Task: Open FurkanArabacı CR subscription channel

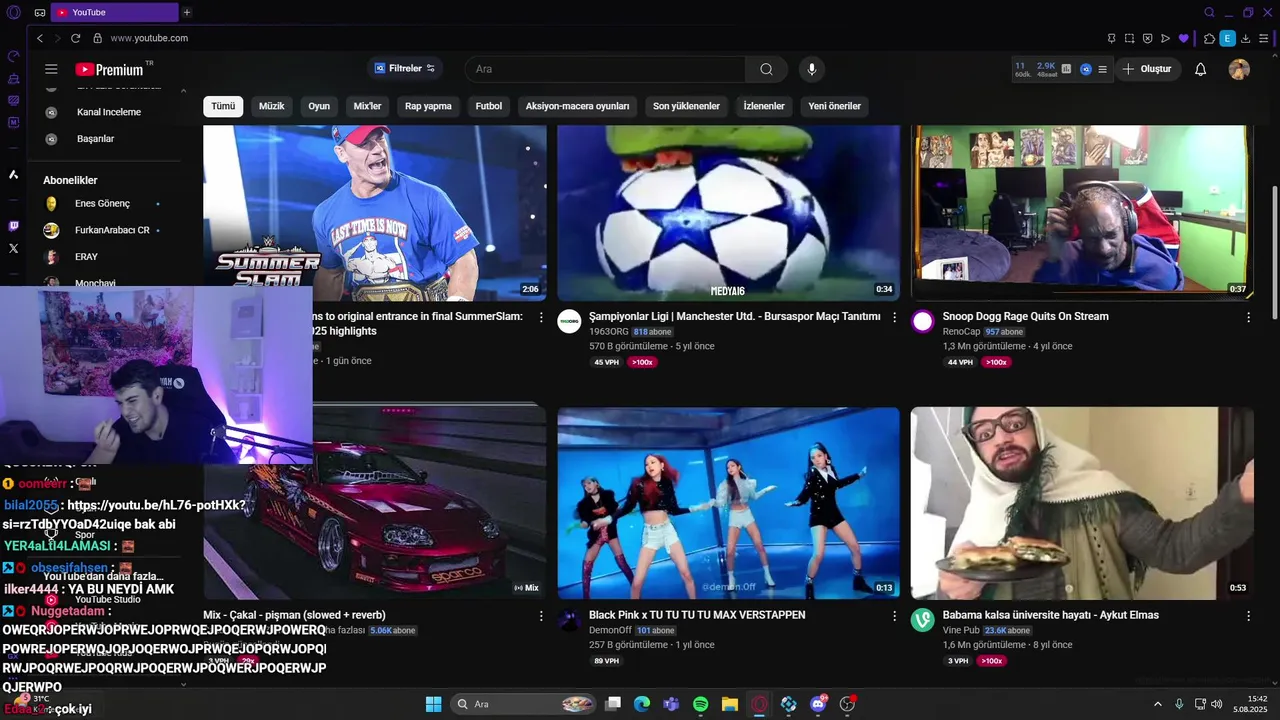Action: 112,230
